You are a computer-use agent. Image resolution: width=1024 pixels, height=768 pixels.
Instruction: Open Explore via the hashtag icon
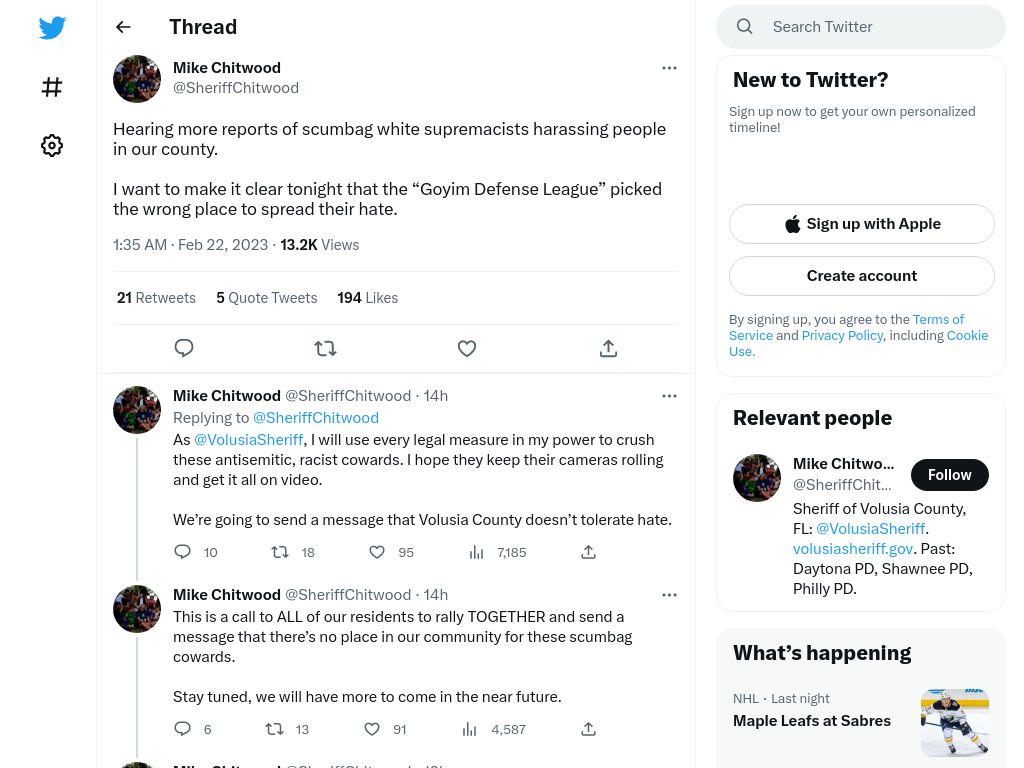pos(52,87)
